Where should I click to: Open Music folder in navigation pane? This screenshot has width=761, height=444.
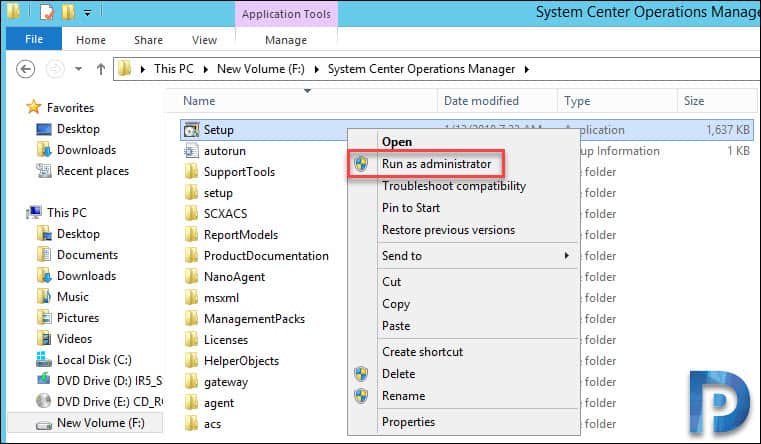tap(73, 296)
